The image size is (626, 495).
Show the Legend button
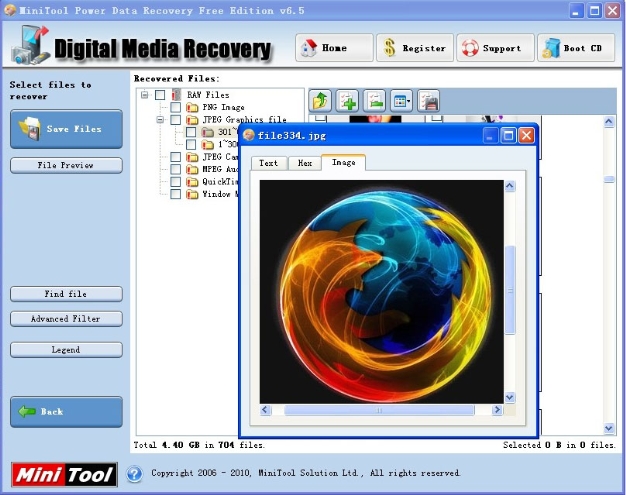(x=66, y=350)
